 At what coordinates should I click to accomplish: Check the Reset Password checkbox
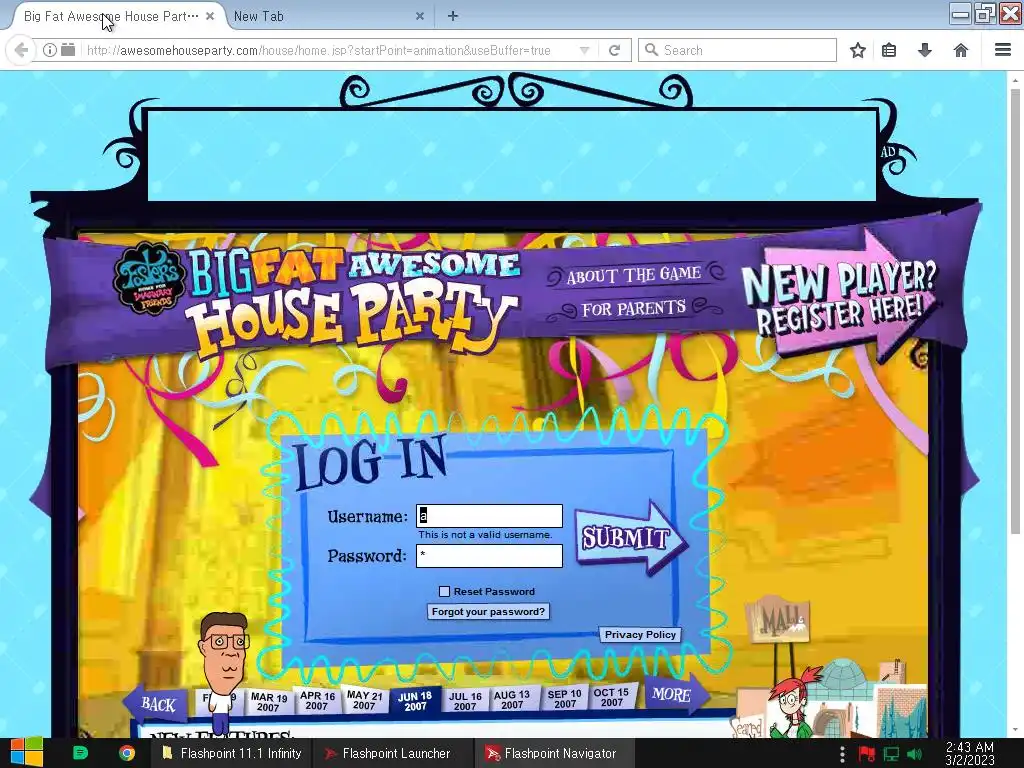click(445, 591)
